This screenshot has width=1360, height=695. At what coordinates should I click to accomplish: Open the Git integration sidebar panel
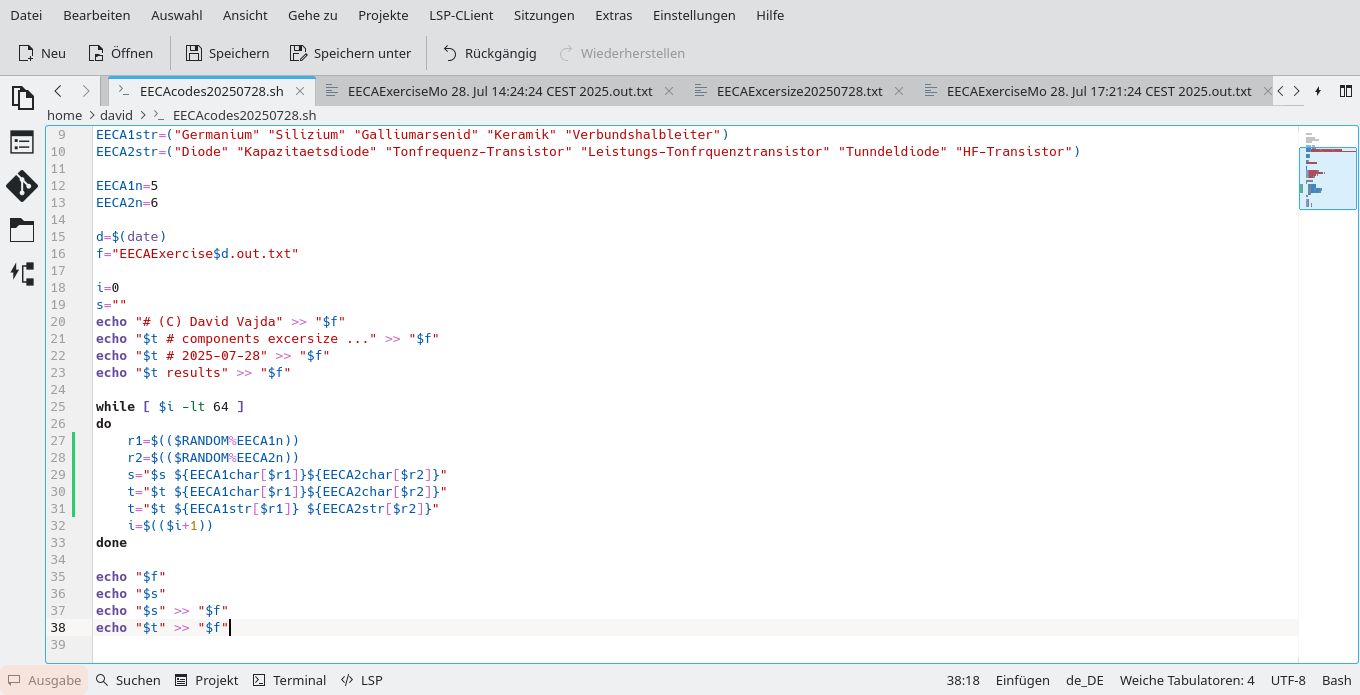coord(22,187)
